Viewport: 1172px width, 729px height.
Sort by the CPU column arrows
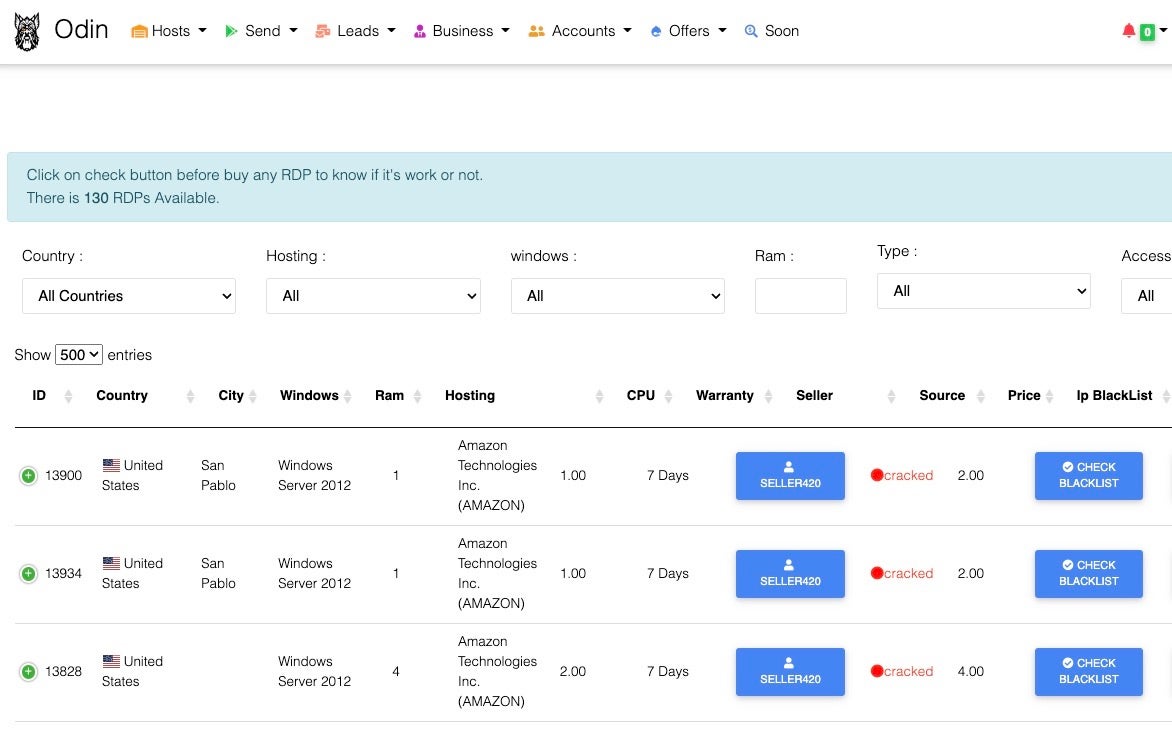[668, 396]
